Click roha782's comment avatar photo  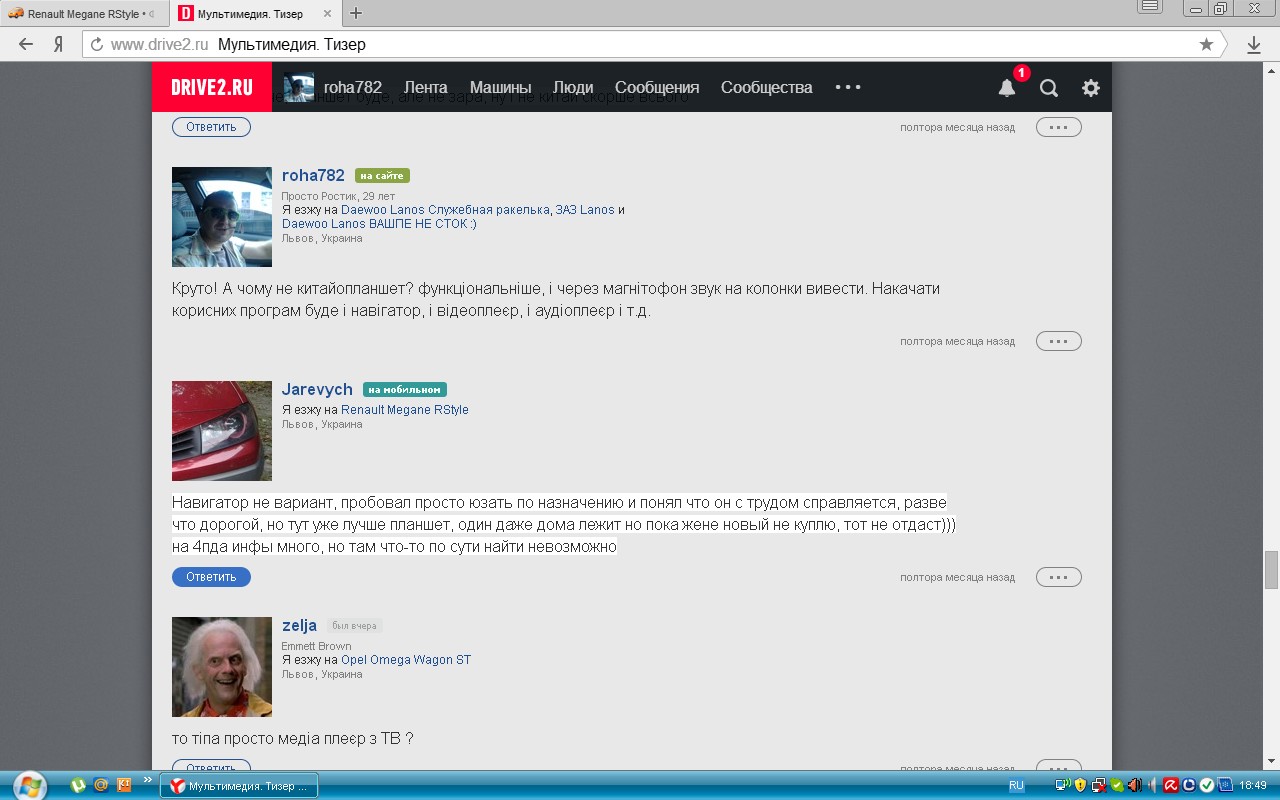coord(222,217)
